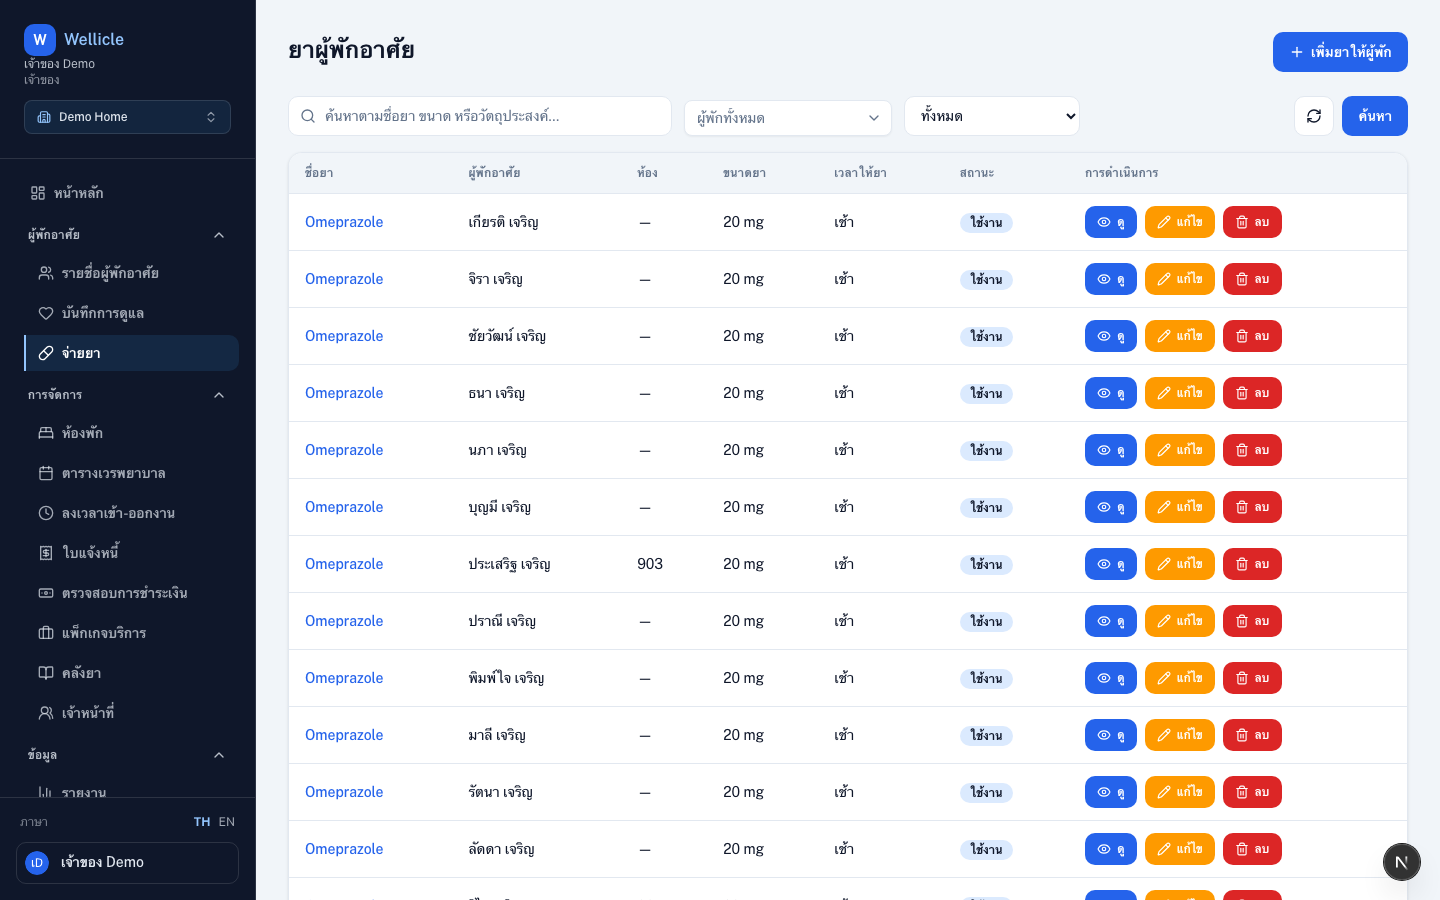This screenshot has width=1440, height=900.
Task: Open the ทั้งหมด status filter dropdown
Action: 992,116
